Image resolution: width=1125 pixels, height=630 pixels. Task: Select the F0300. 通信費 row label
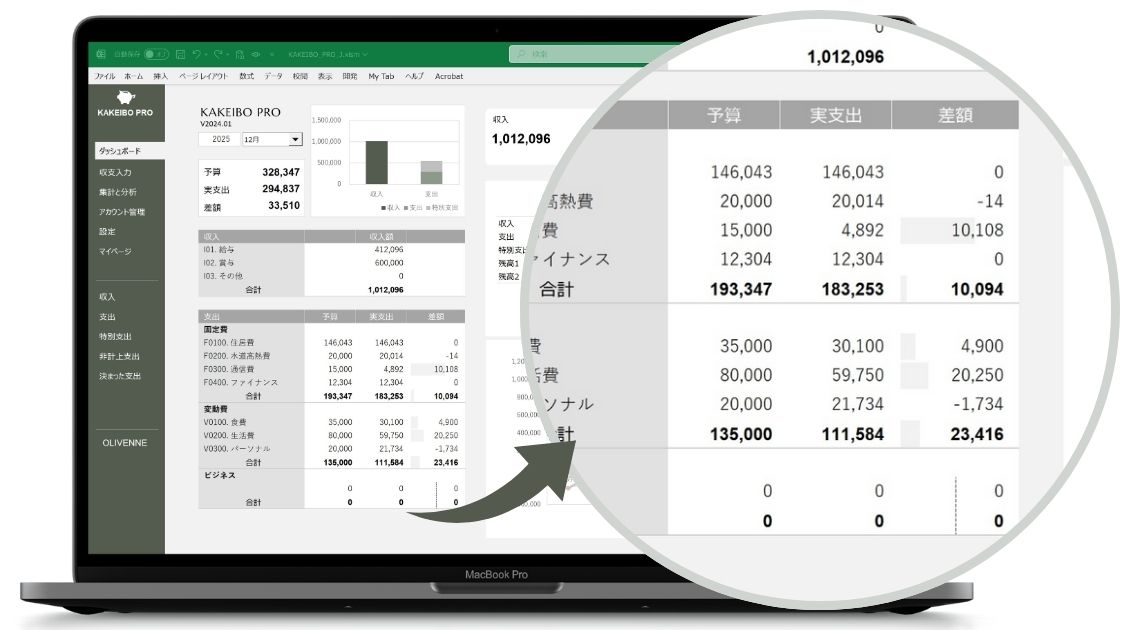click(x=229, y=370)
